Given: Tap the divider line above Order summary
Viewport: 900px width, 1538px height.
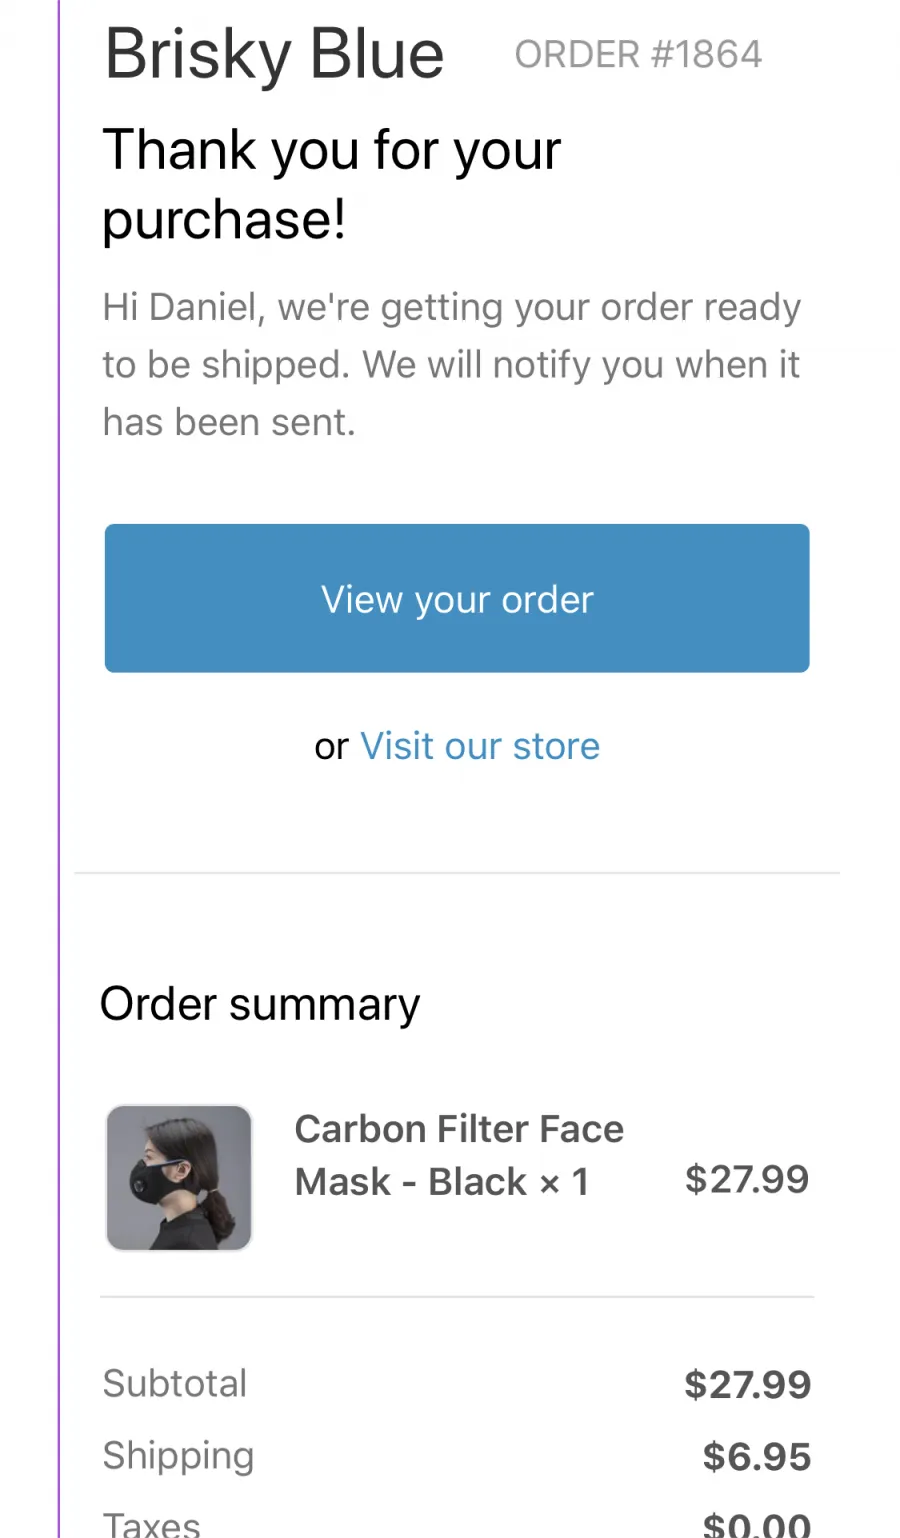Looking at the screenshot, I should tap(457, 873).
